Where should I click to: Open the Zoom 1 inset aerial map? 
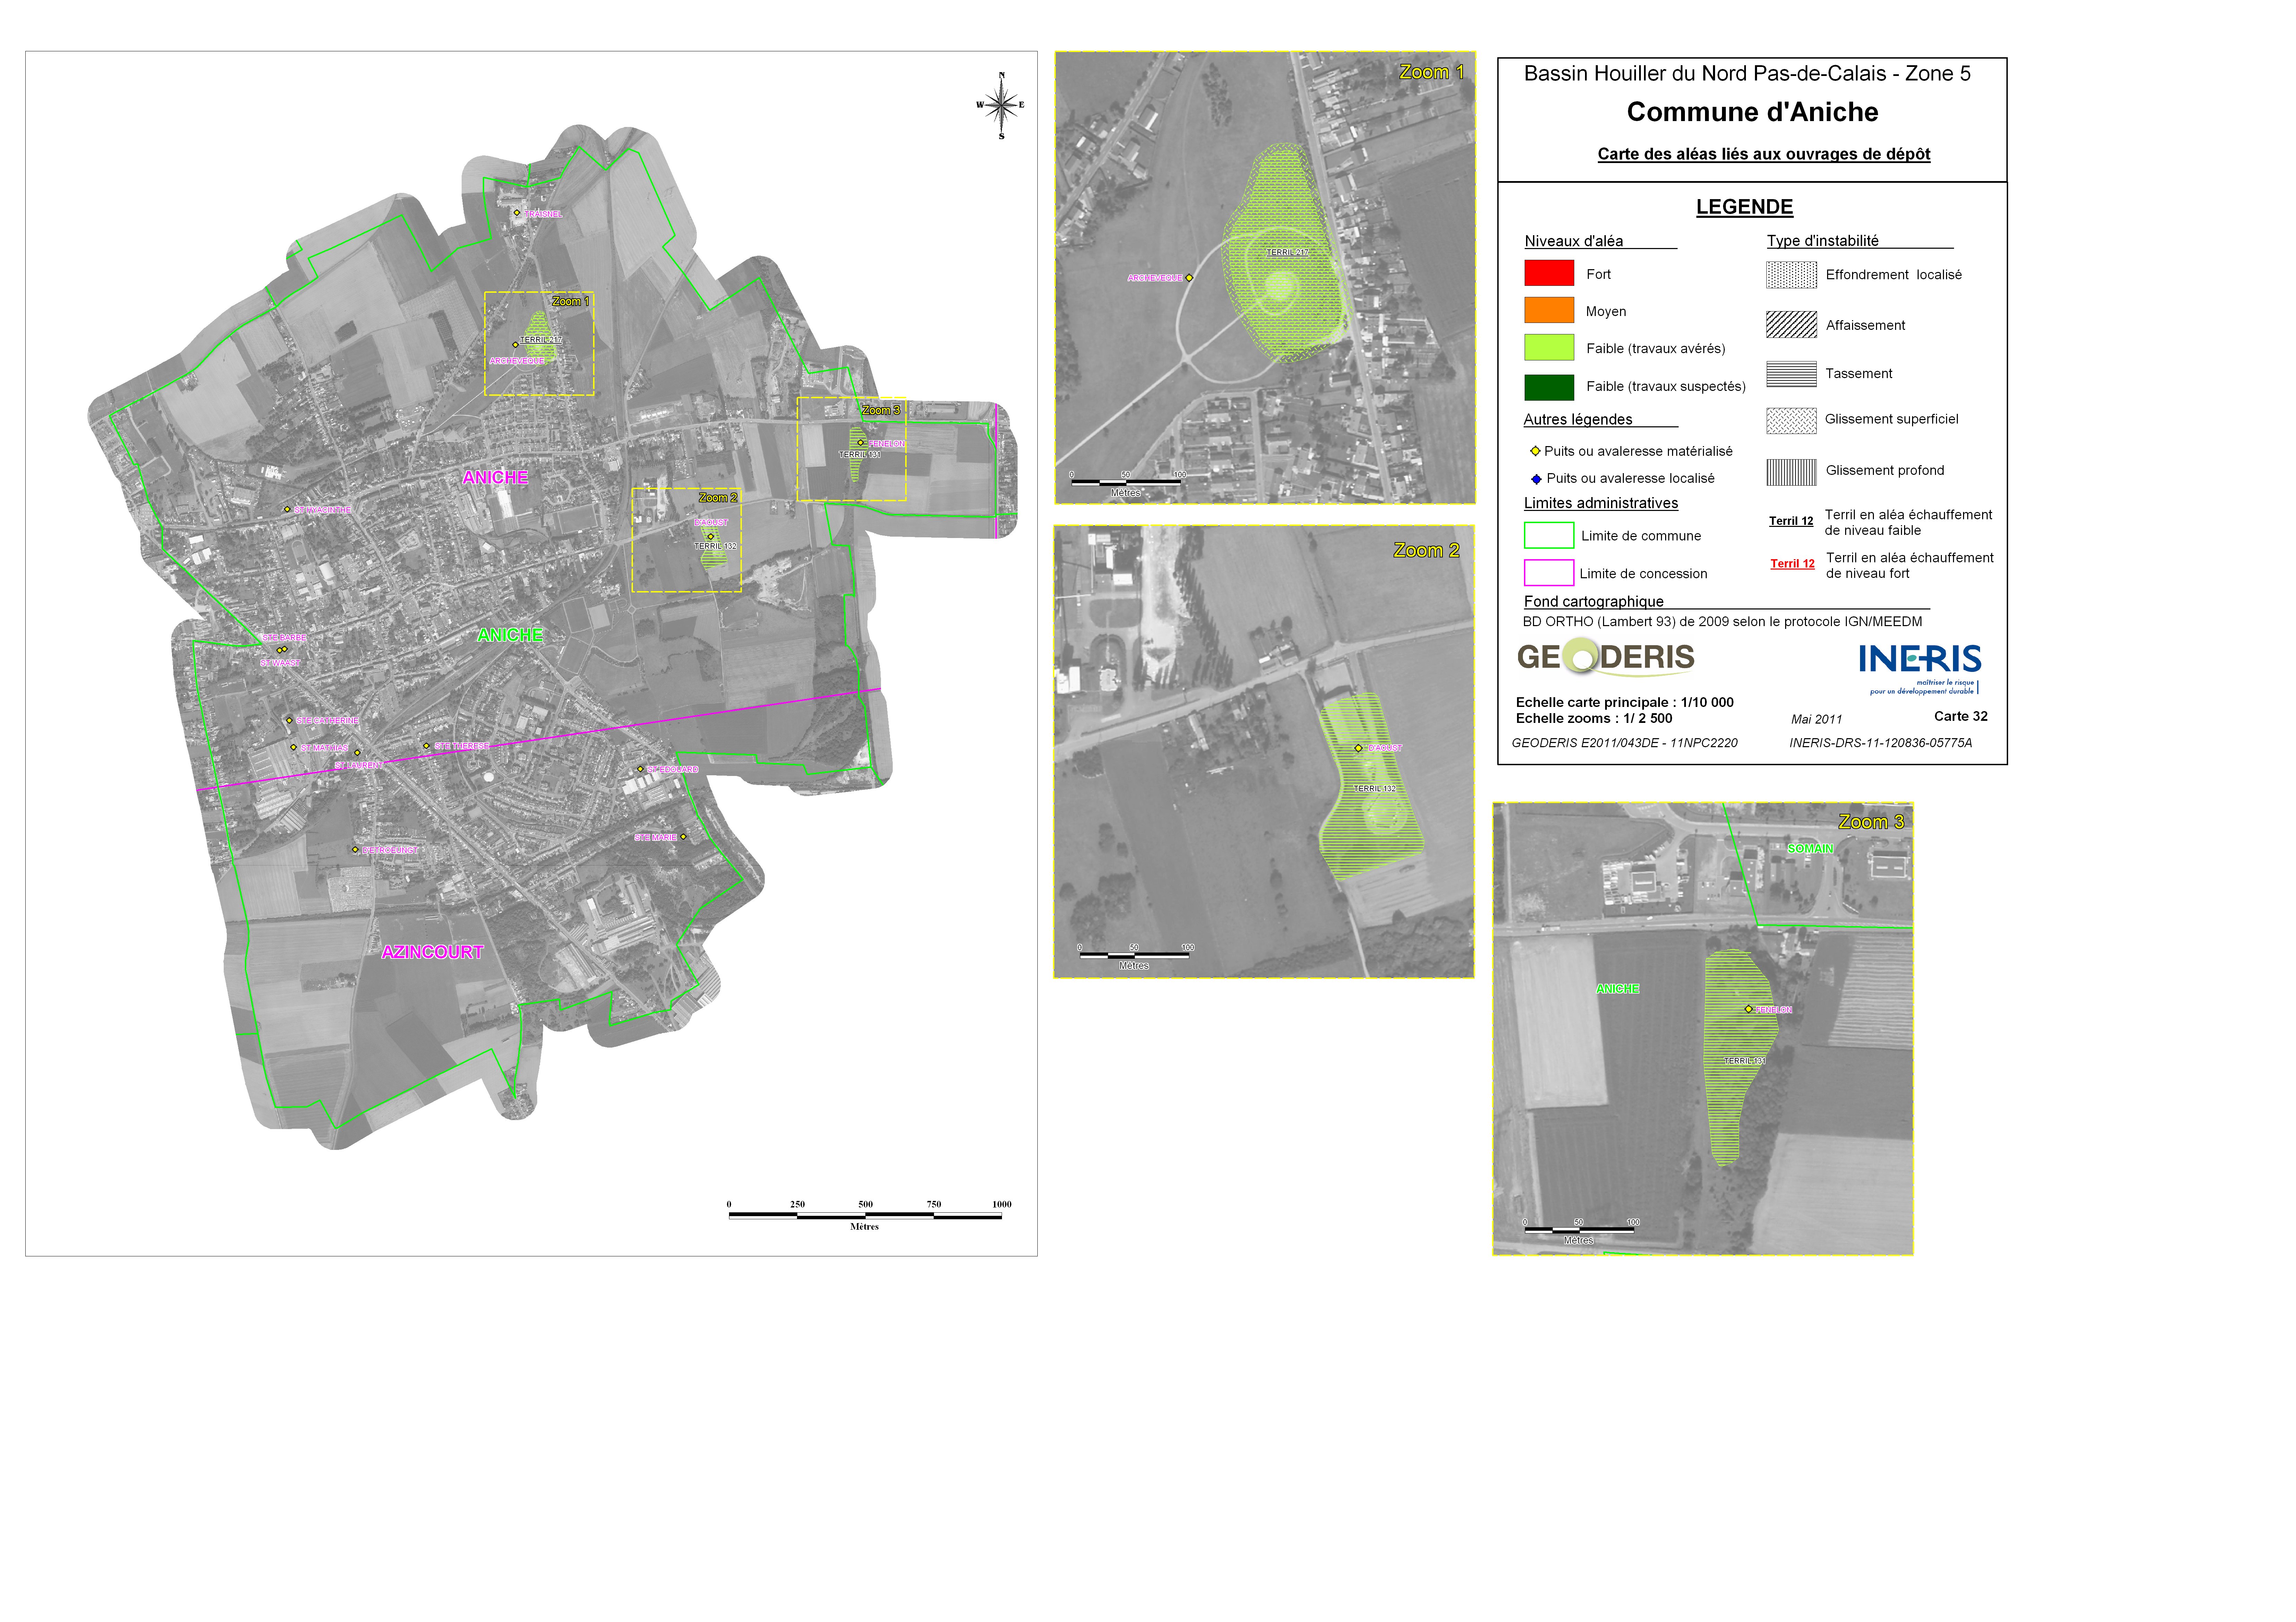click(1265, 278)
